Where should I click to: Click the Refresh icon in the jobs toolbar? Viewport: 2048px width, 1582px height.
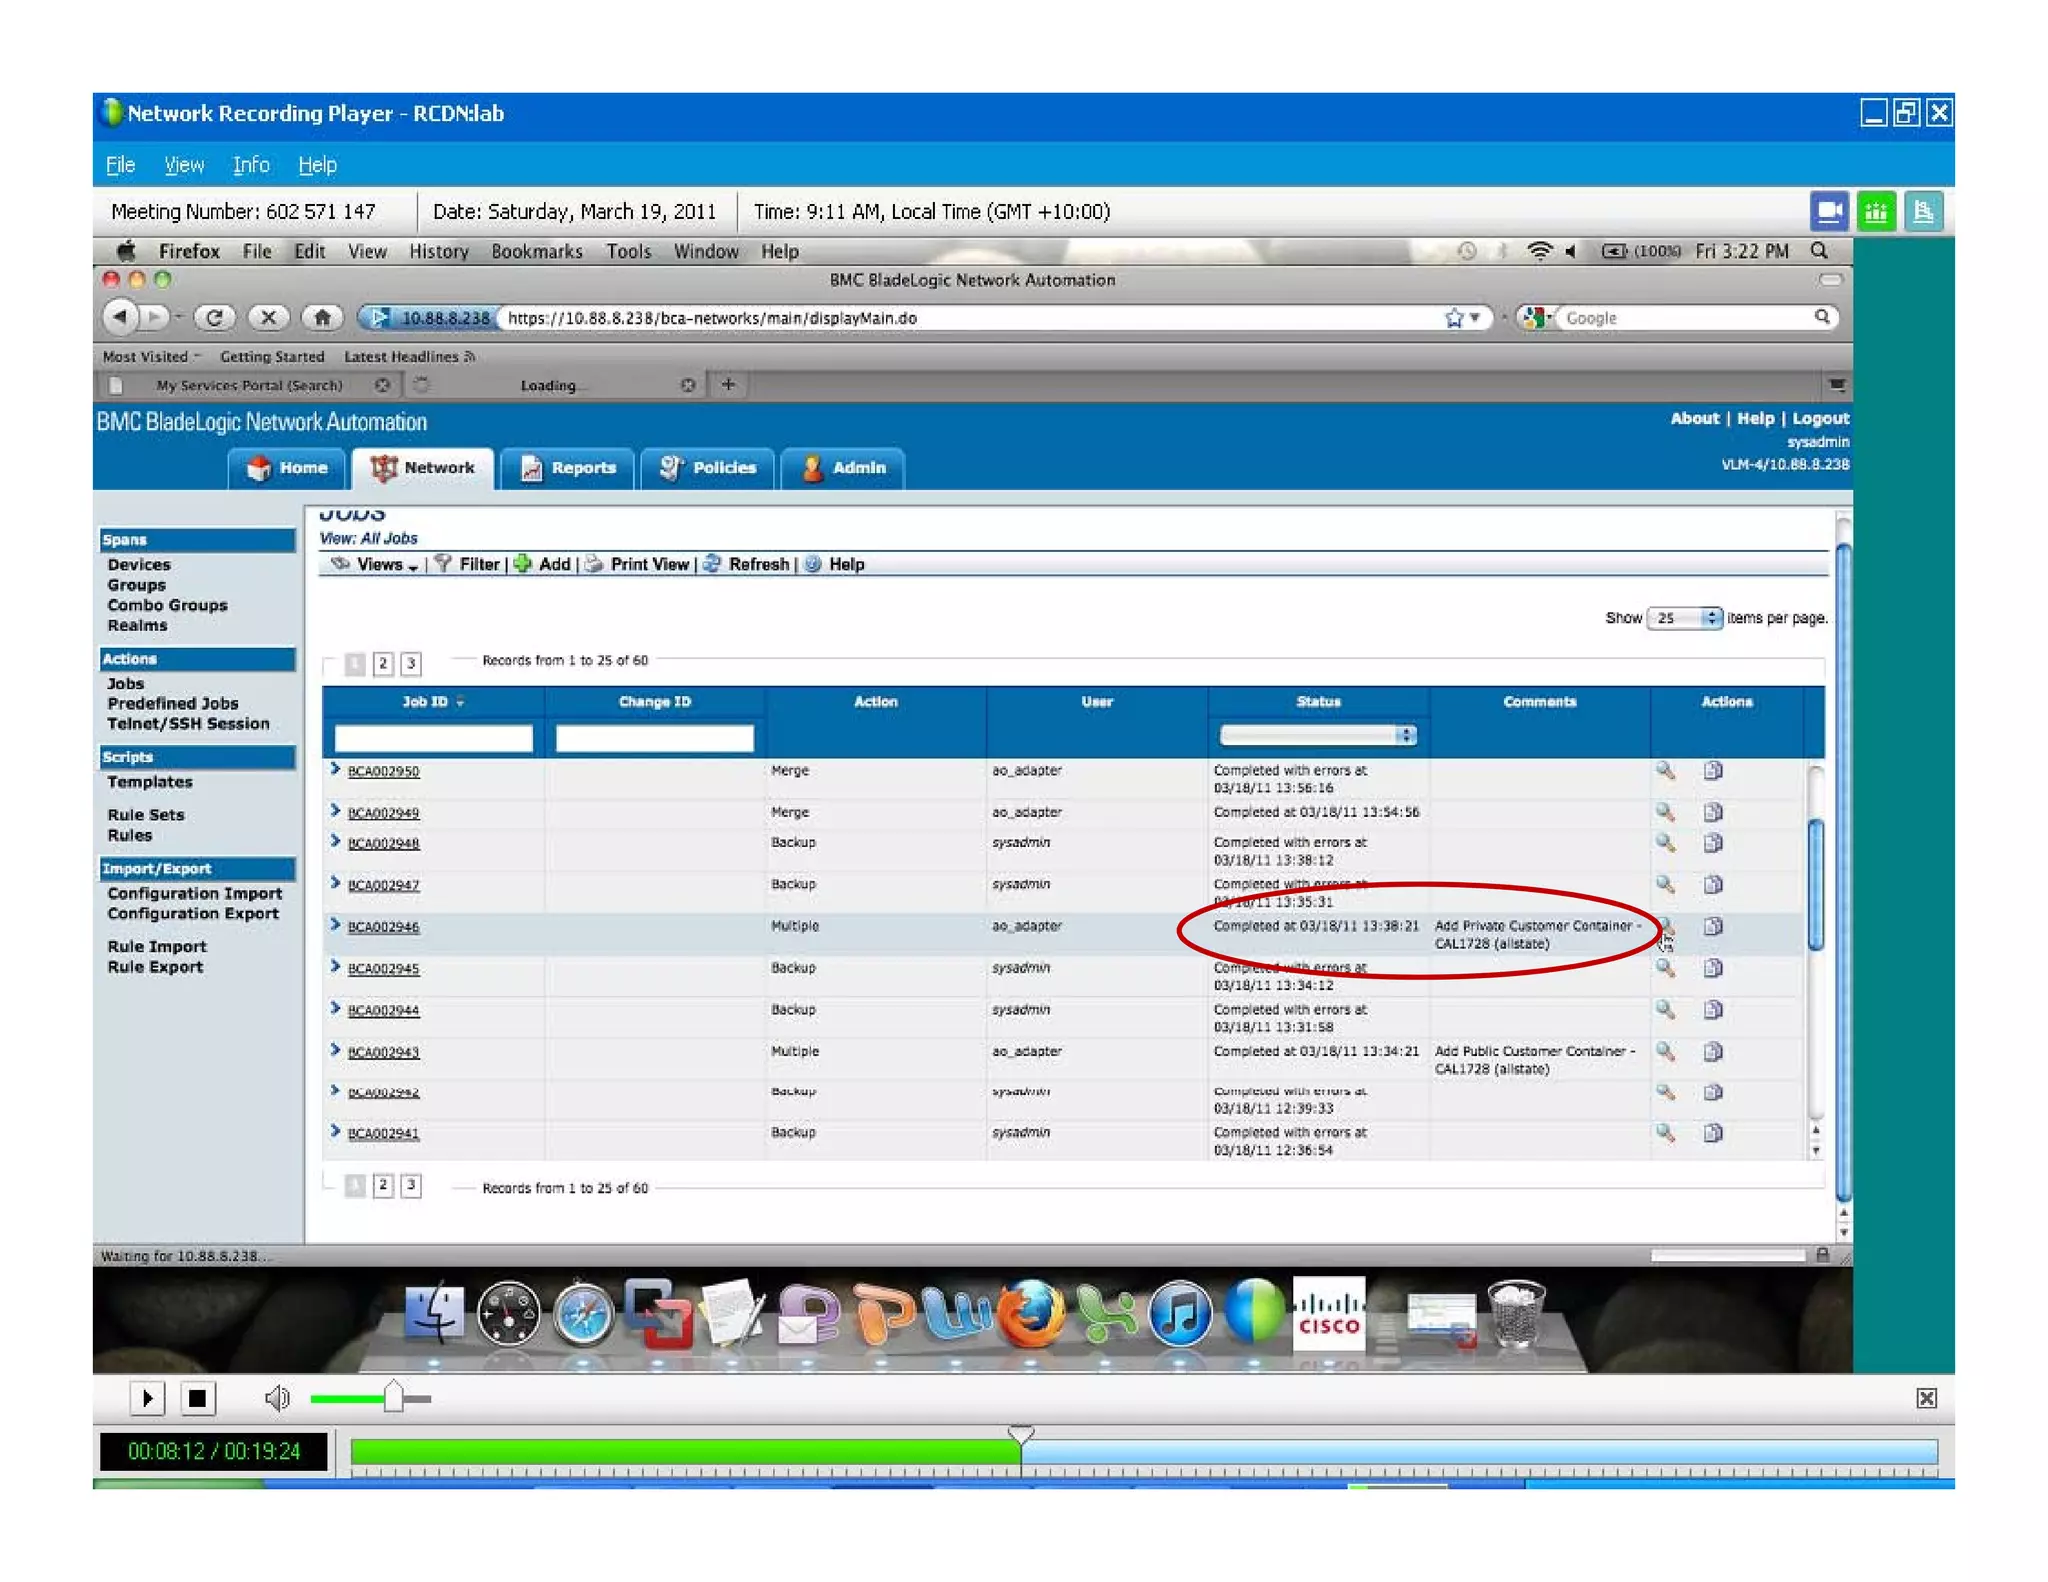[x=712, y=564]
